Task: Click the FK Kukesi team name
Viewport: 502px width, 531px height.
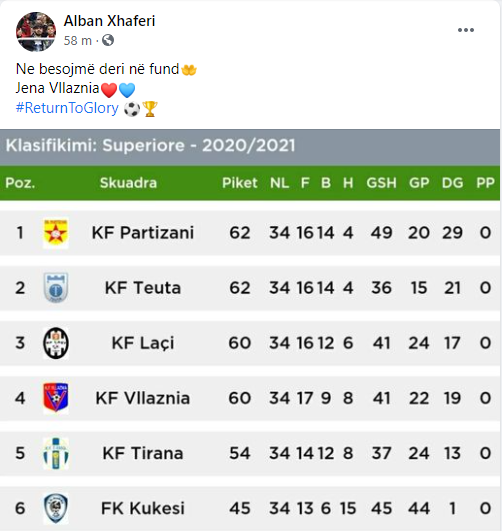Action: click(x=143, y=508)
